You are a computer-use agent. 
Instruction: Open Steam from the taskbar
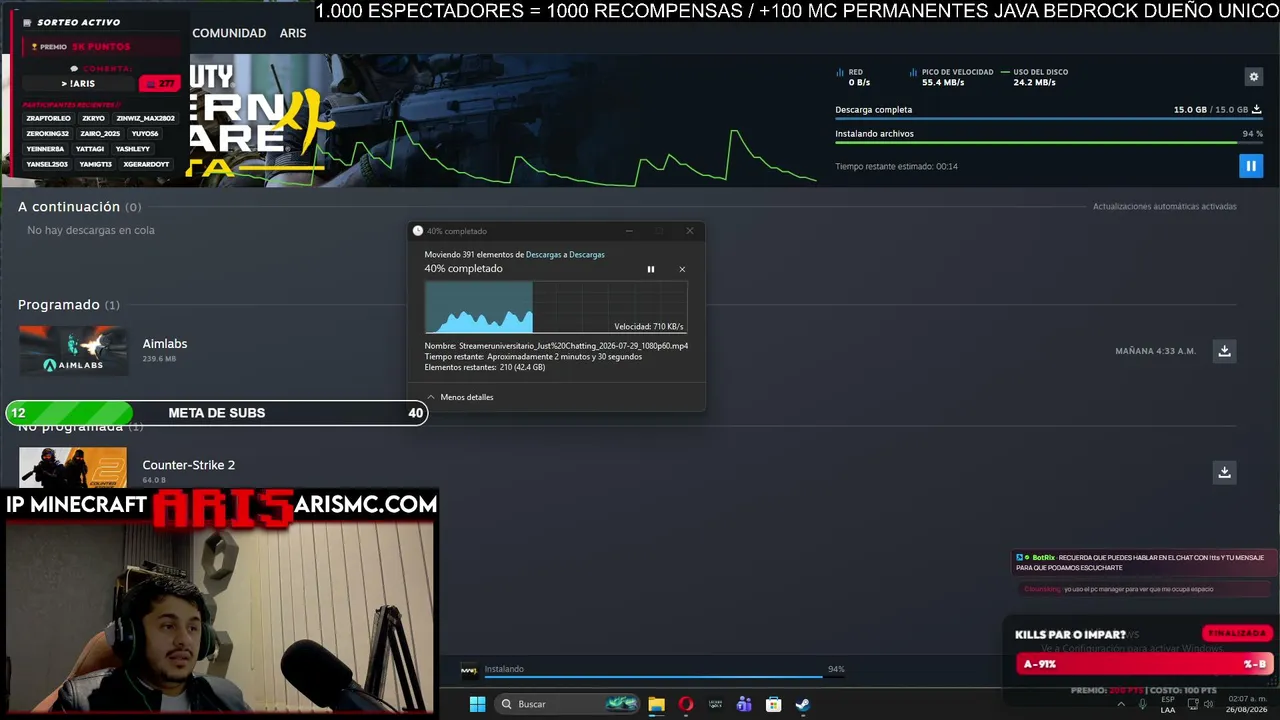tap(802, 704)
